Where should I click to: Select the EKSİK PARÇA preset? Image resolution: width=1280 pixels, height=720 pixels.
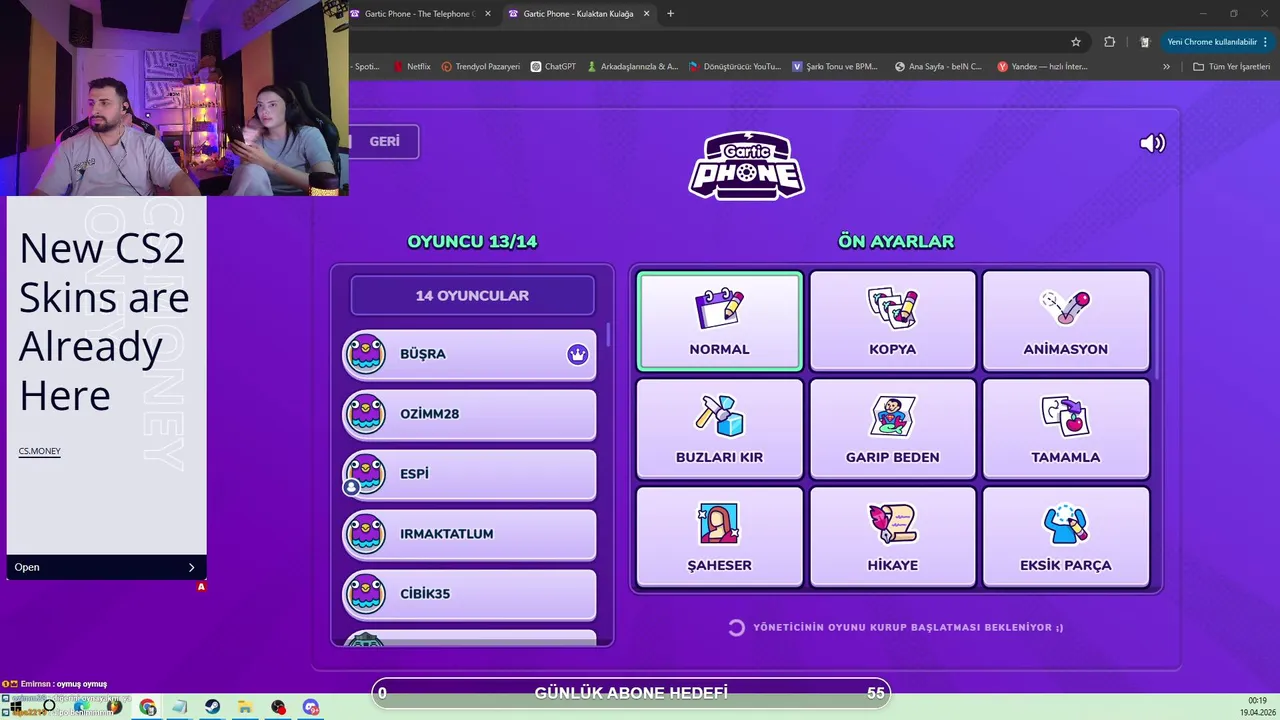(1065, 536)
